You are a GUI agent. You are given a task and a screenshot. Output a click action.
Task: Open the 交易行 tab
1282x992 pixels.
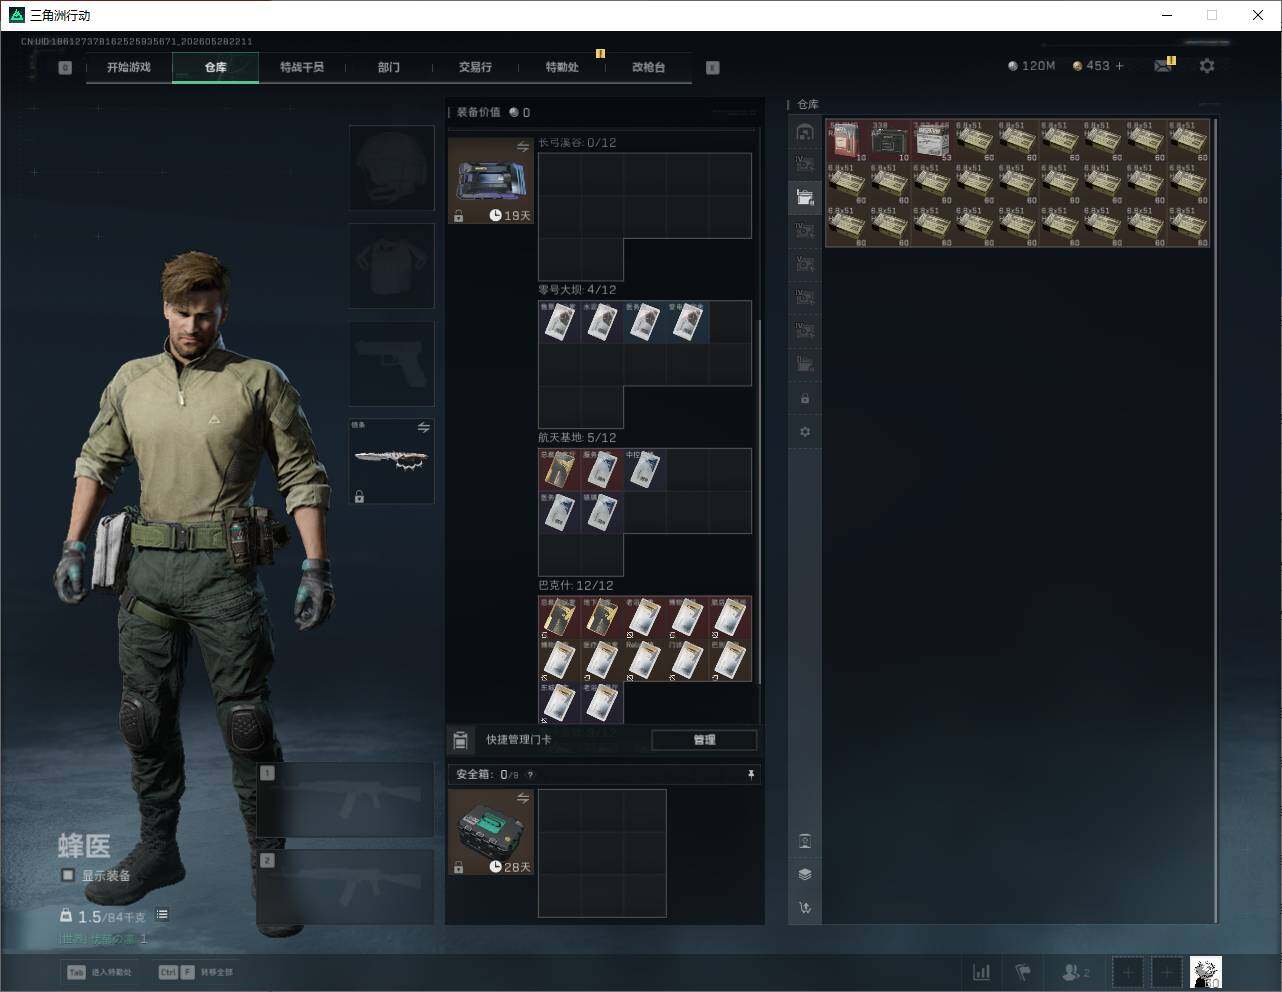(x=475, y=67)
